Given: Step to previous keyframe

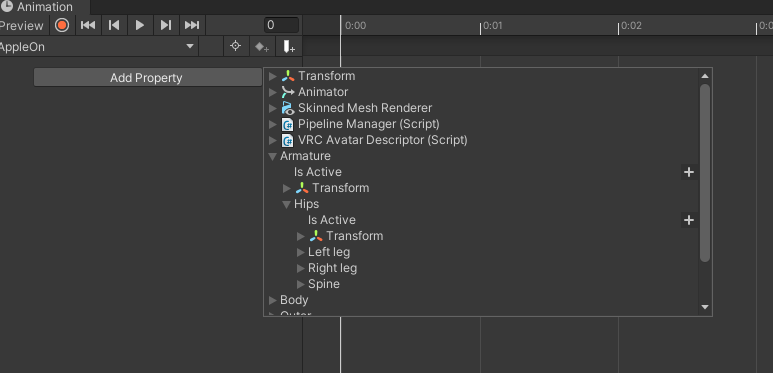Looking at the screenshot, I should (114, 25).
